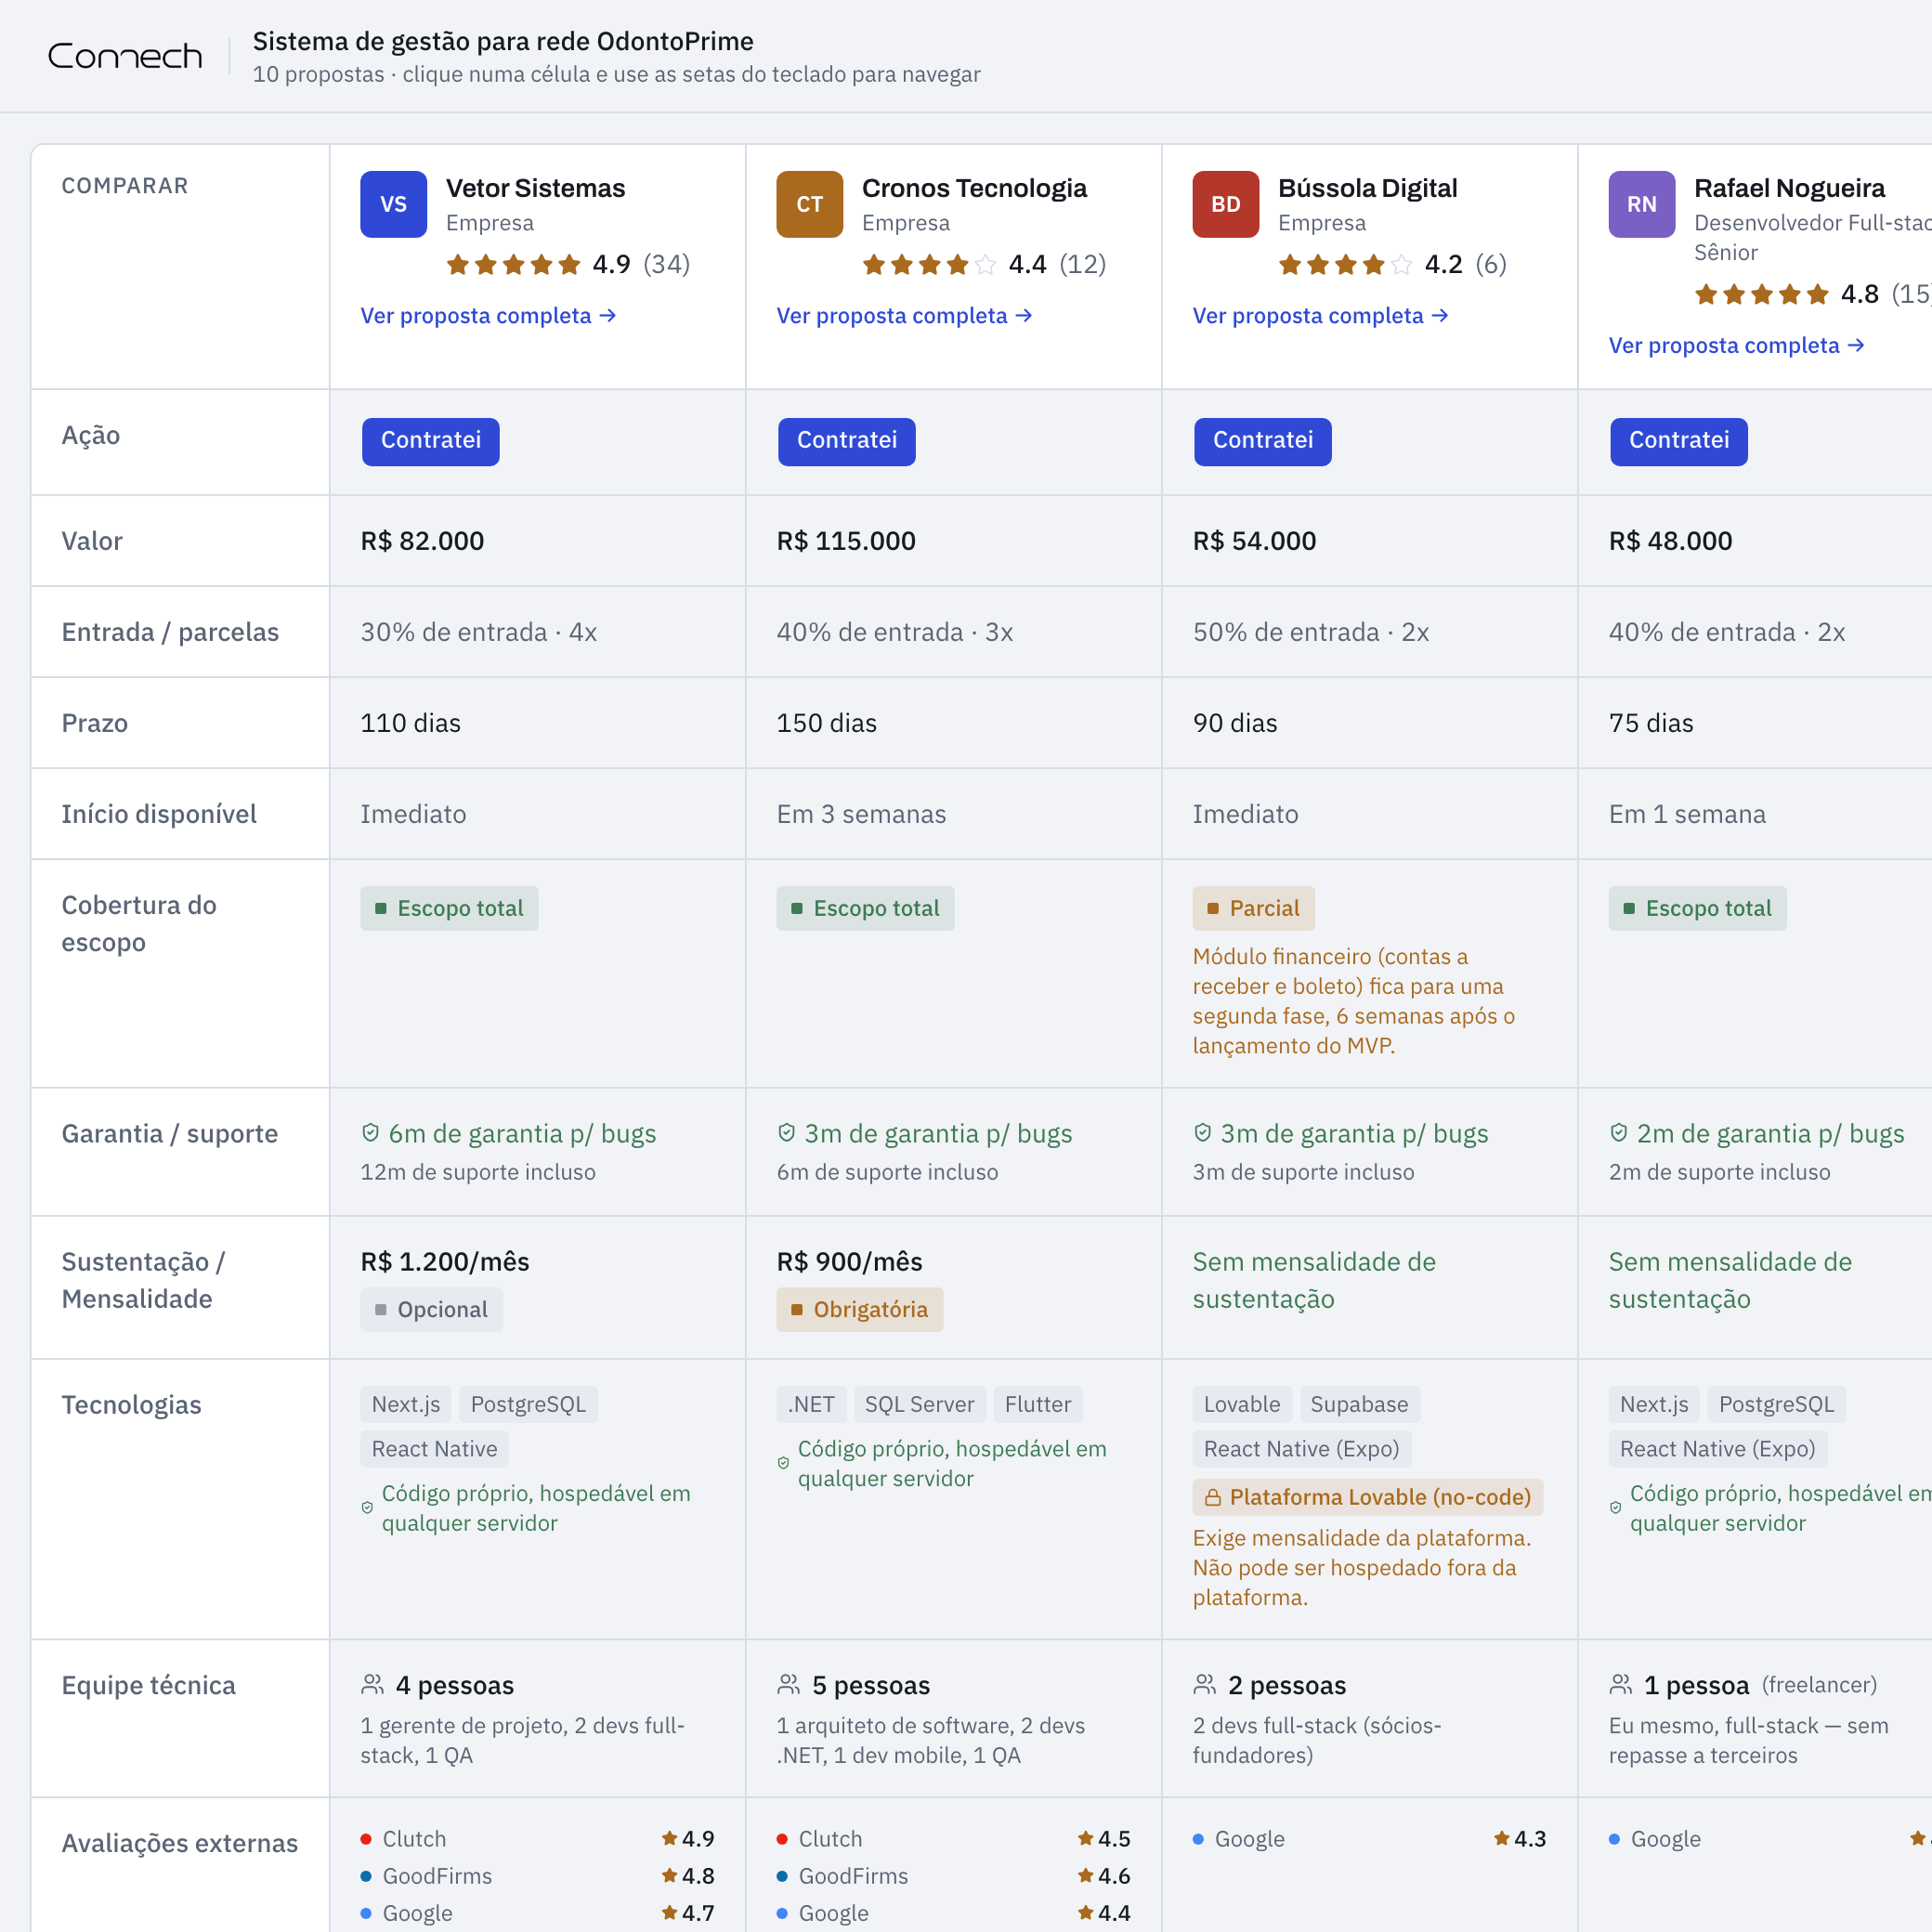
Task: Click the Parcial scope badge
Action: pos(1253,908)
